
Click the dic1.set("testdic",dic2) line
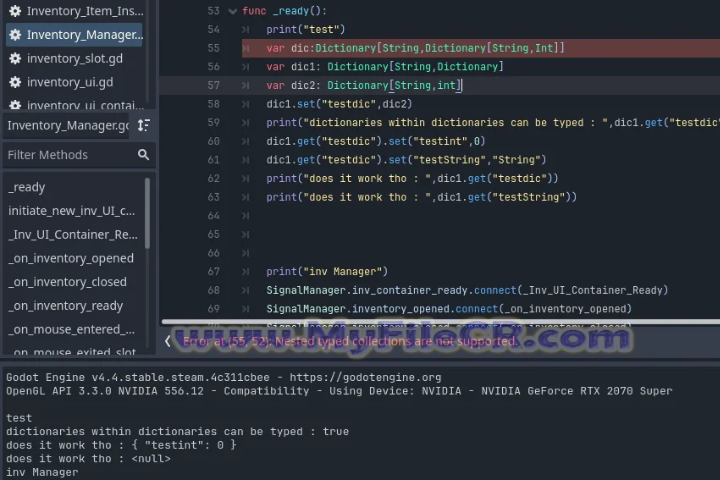(x=339, y=104)
